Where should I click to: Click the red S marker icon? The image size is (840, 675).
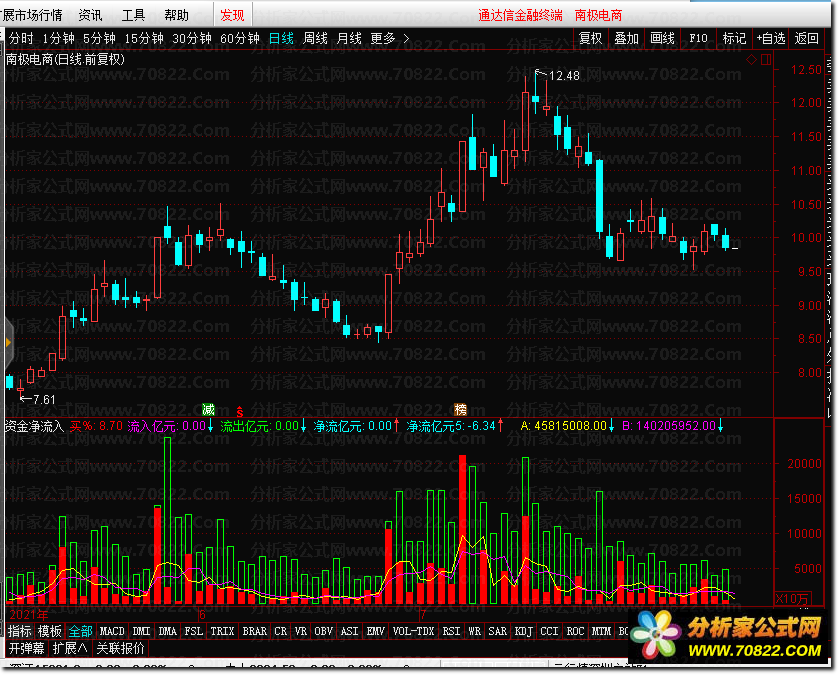(239, 411)
